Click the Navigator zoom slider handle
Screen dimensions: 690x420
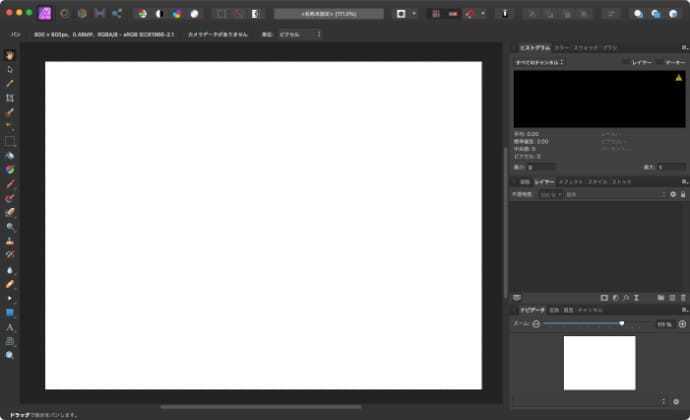(x=622, y=324)
